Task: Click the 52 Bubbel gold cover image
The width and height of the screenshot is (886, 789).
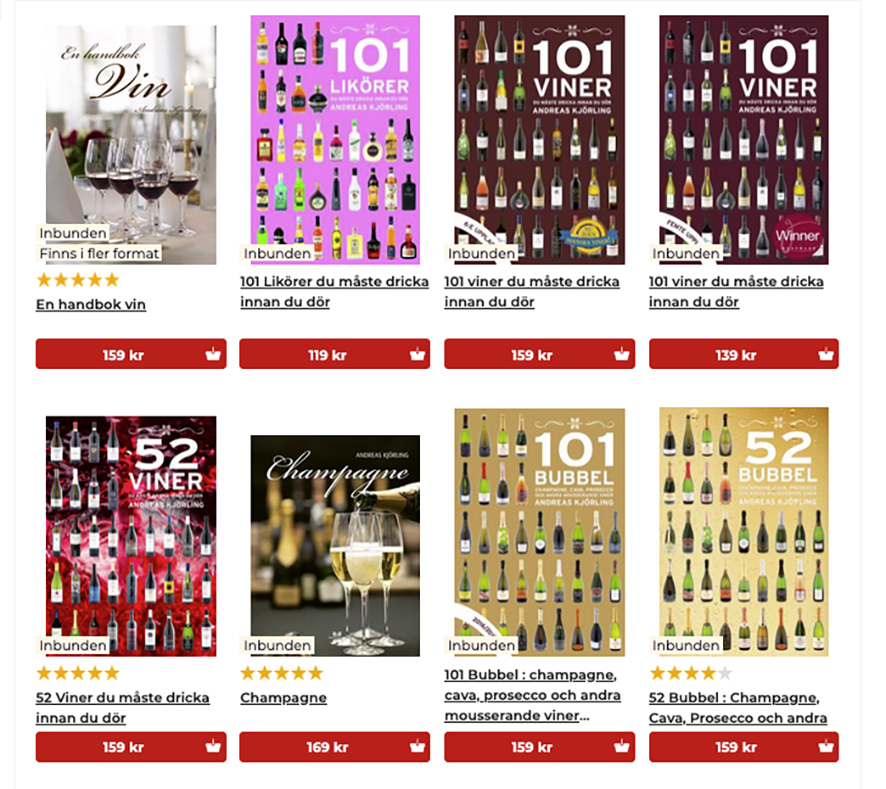Action: [x=744, y=532]
